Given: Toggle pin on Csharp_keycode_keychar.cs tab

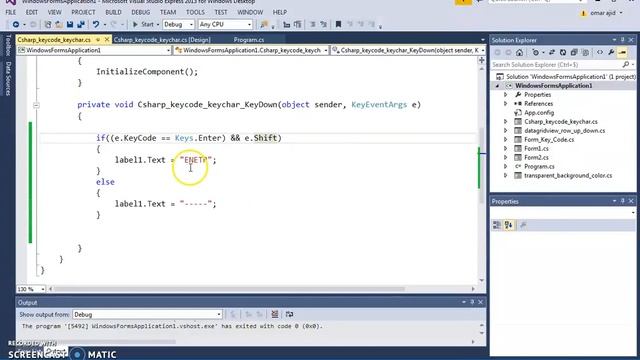Looking at the screenshot, I should pos(98,40).
